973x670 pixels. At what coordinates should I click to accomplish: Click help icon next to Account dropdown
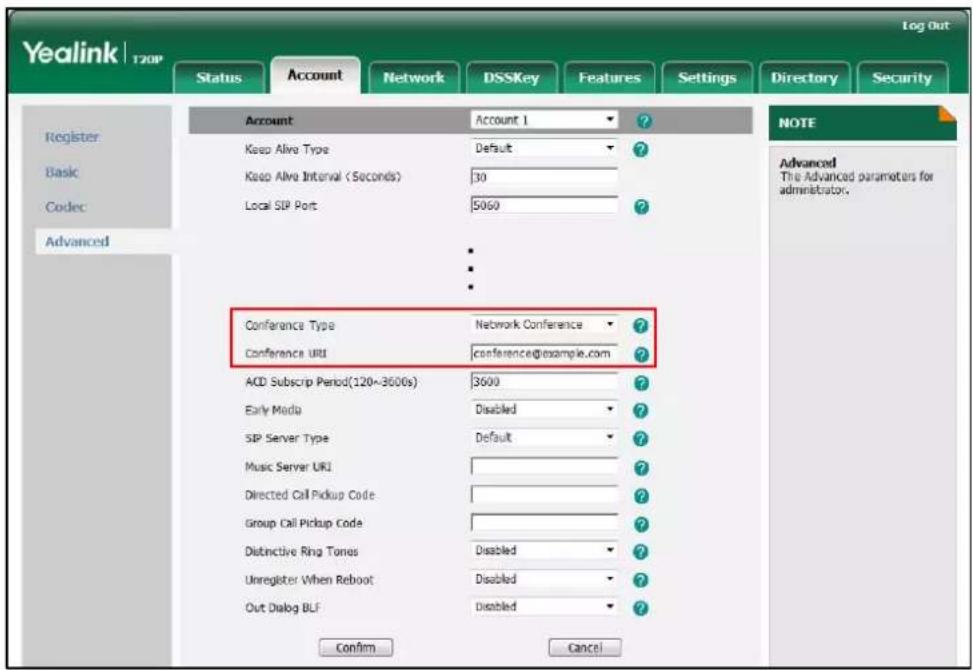(x=644, y=121)
